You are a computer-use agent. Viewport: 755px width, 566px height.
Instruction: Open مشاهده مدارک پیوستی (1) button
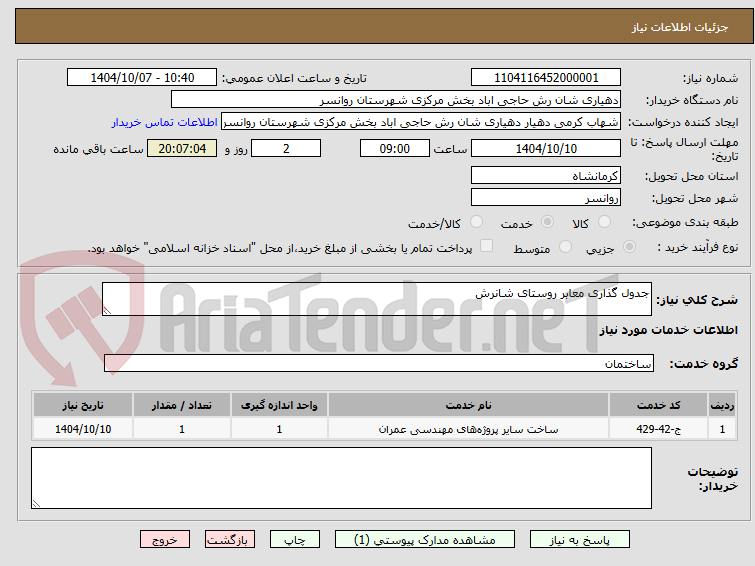pyautogui.click(x=425, y=540)
